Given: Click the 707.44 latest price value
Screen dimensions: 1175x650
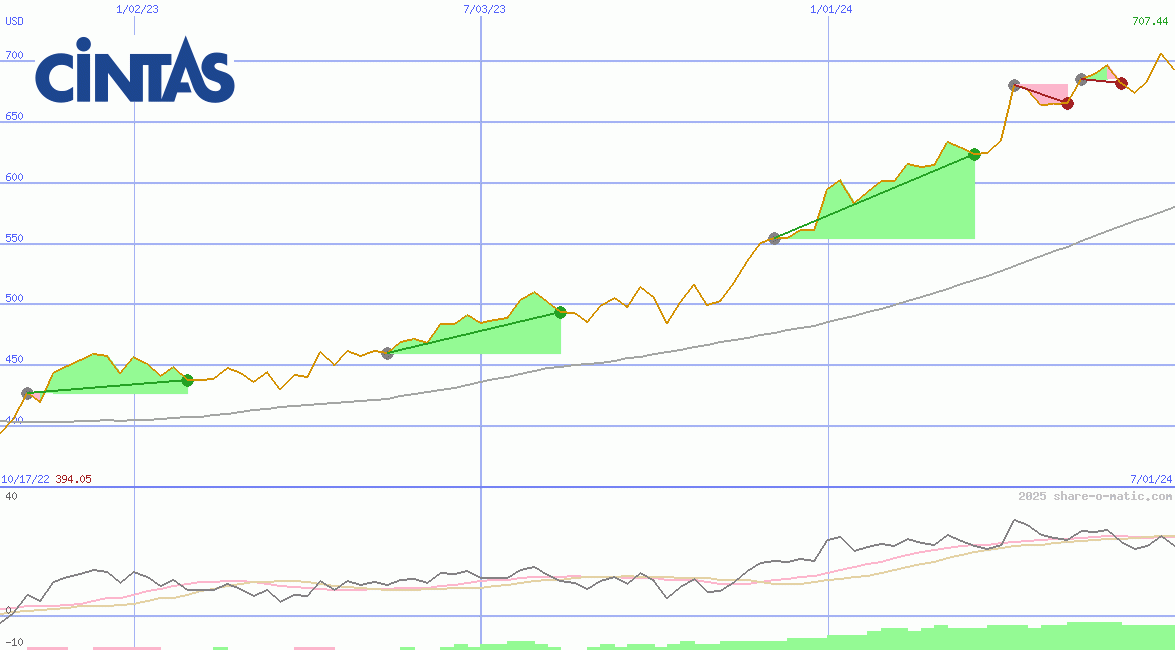Looking at the screenshot, I should pyautogui.click(x=1152, y=21).
